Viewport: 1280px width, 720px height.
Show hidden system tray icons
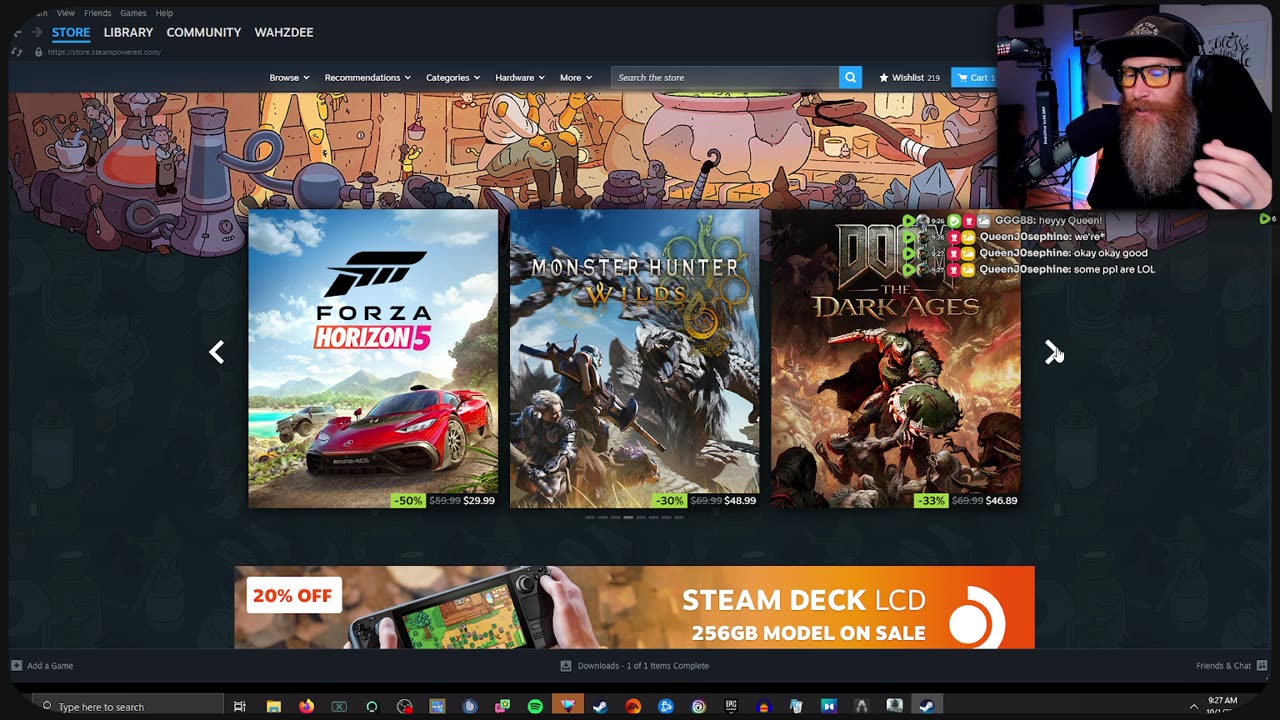(x=1193, y=706)
